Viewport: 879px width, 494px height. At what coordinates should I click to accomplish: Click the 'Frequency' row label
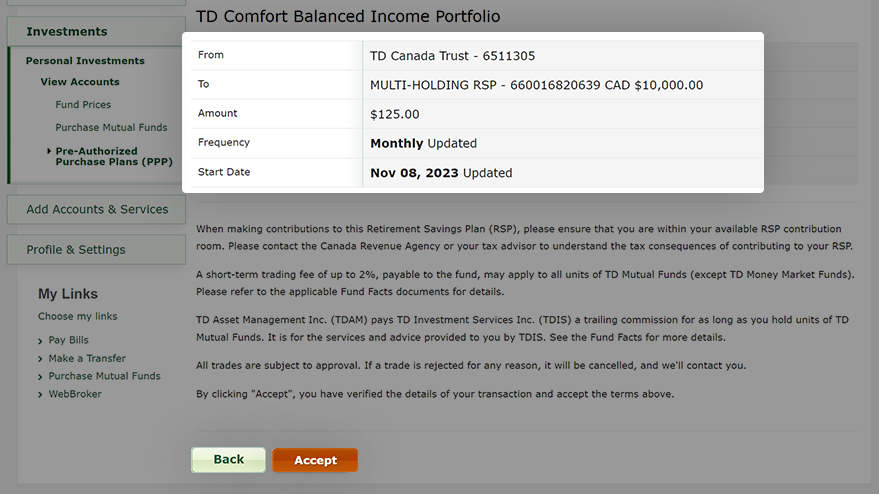click(224, 142)
